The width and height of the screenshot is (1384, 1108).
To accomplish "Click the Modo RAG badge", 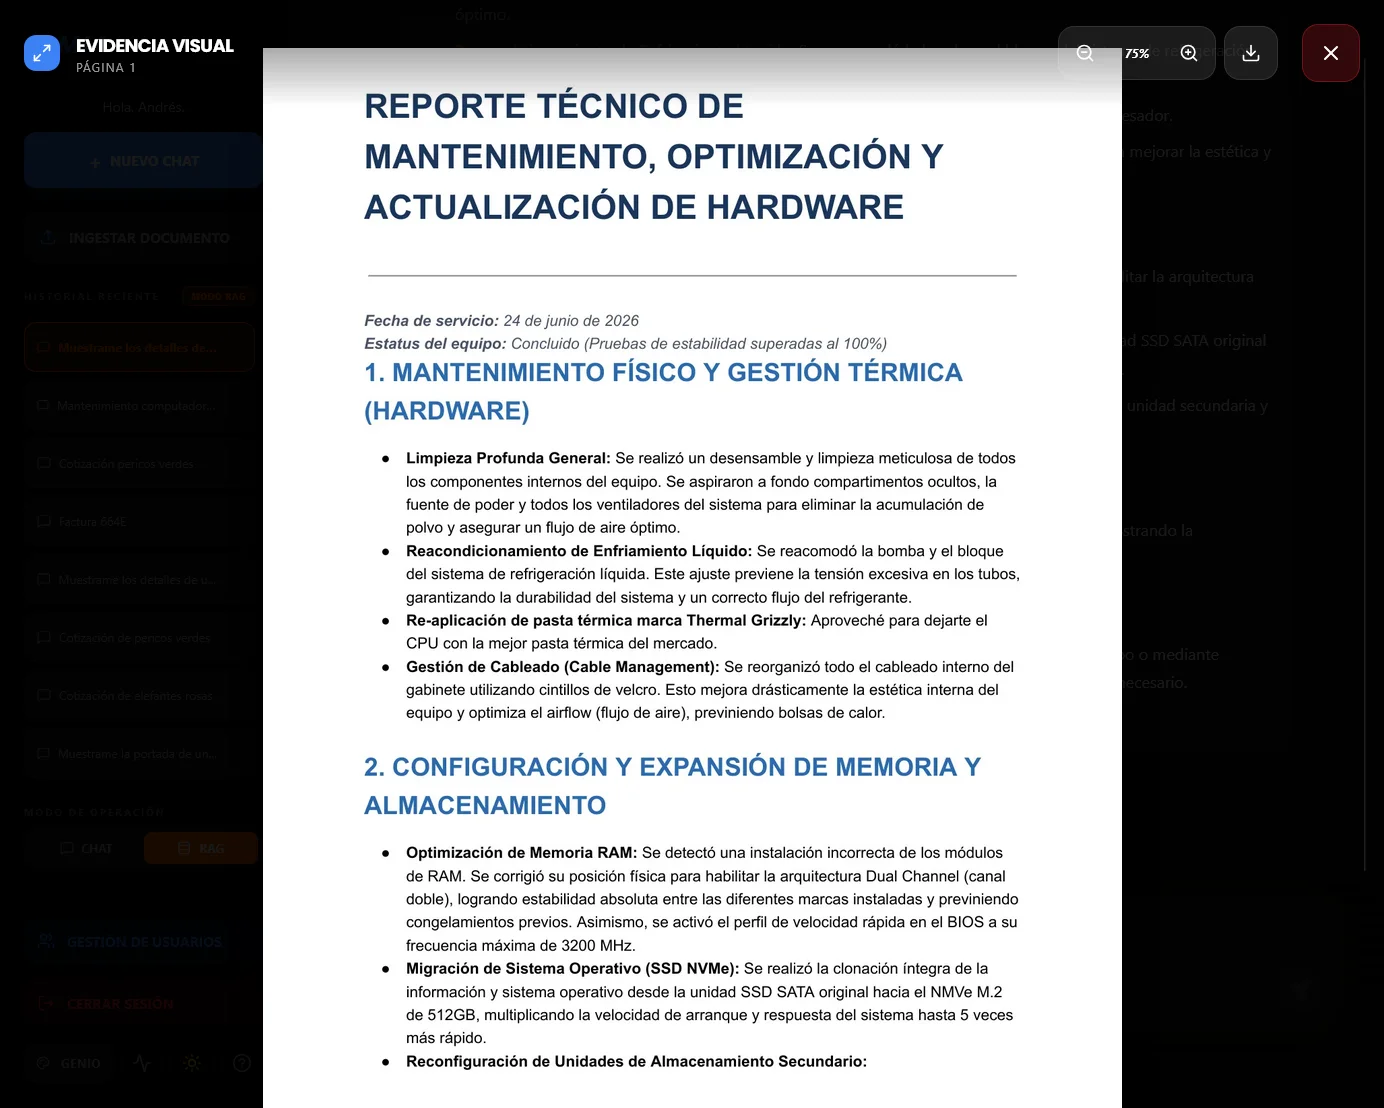I will 218,297.
